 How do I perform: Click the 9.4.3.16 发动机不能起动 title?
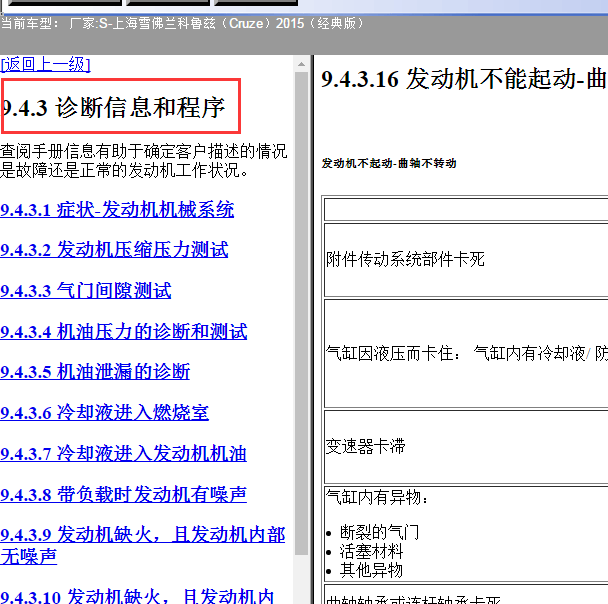(464, 79)
